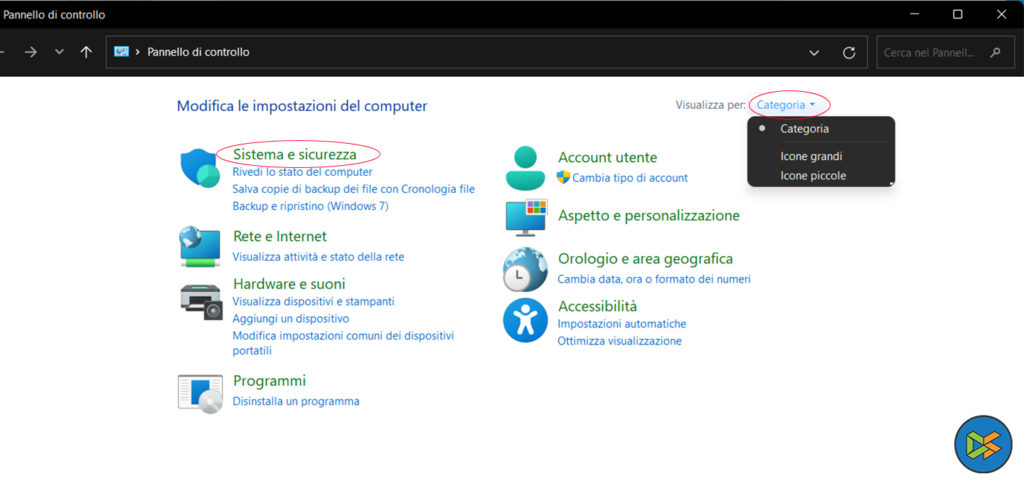Click Rivedi lo stato del computer
The width and height of the screenshot is (1024, 484).
pyautogui.click(x=302, y=172)
